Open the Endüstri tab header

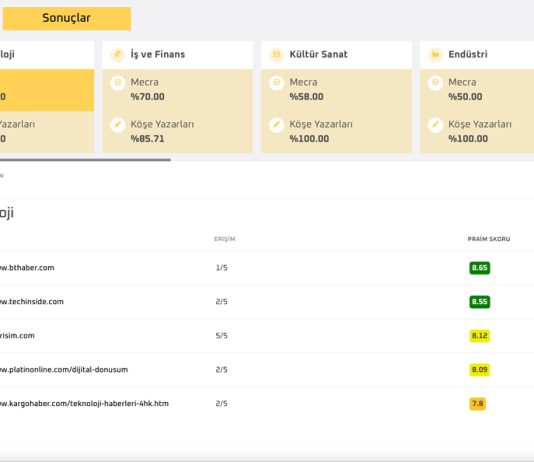[x=477, y=55]
